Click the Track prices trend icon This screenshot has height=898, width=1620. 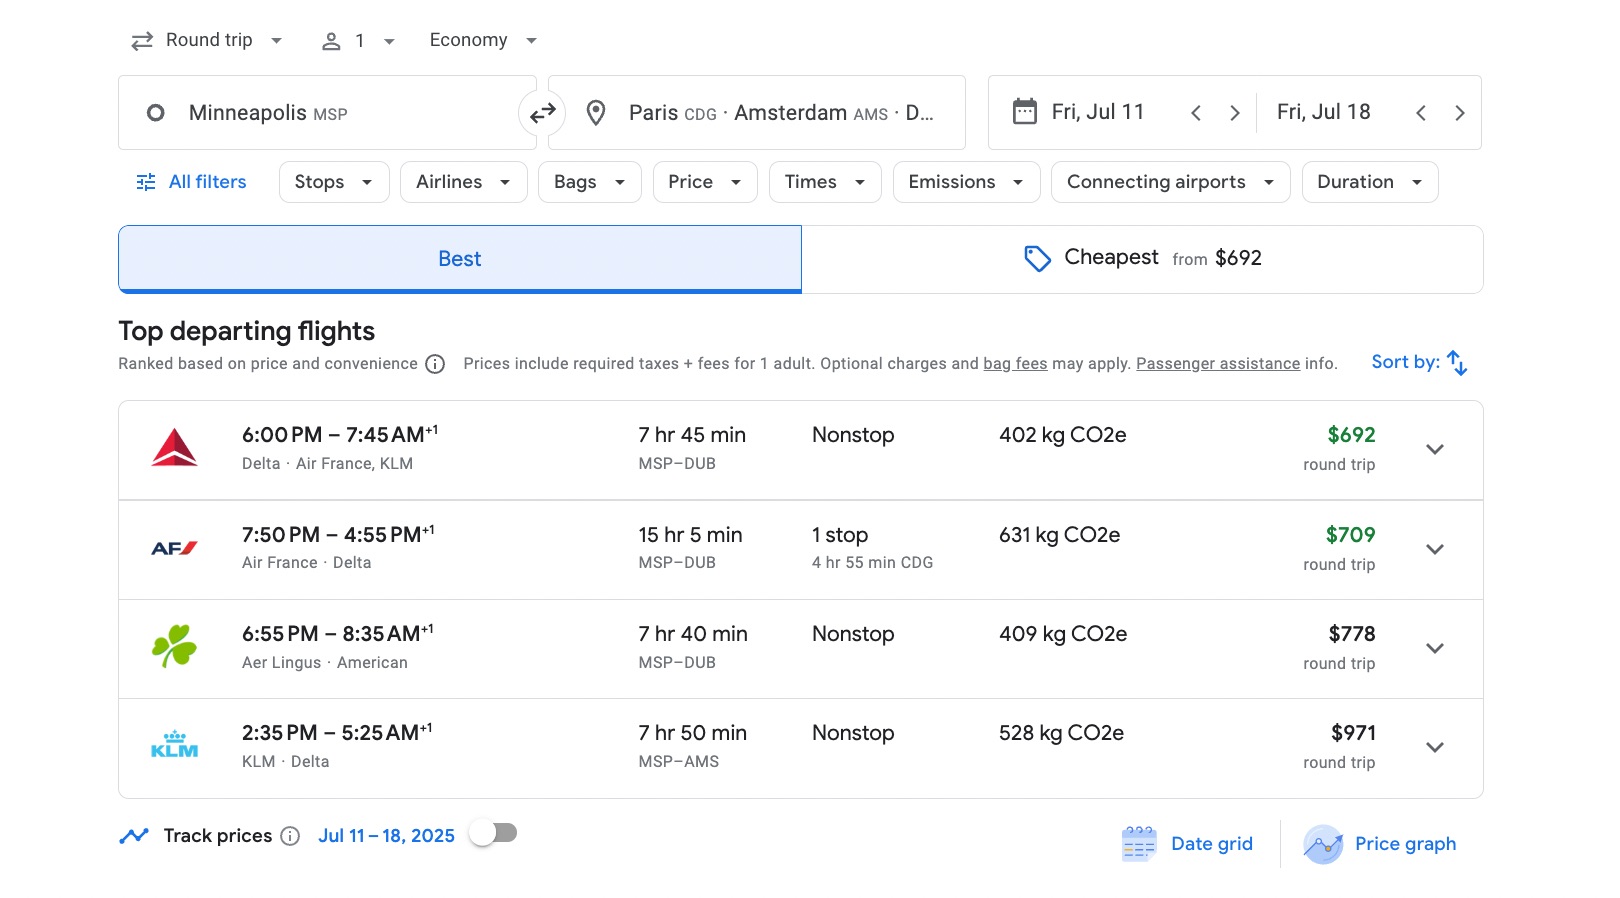tap(134, 836)
